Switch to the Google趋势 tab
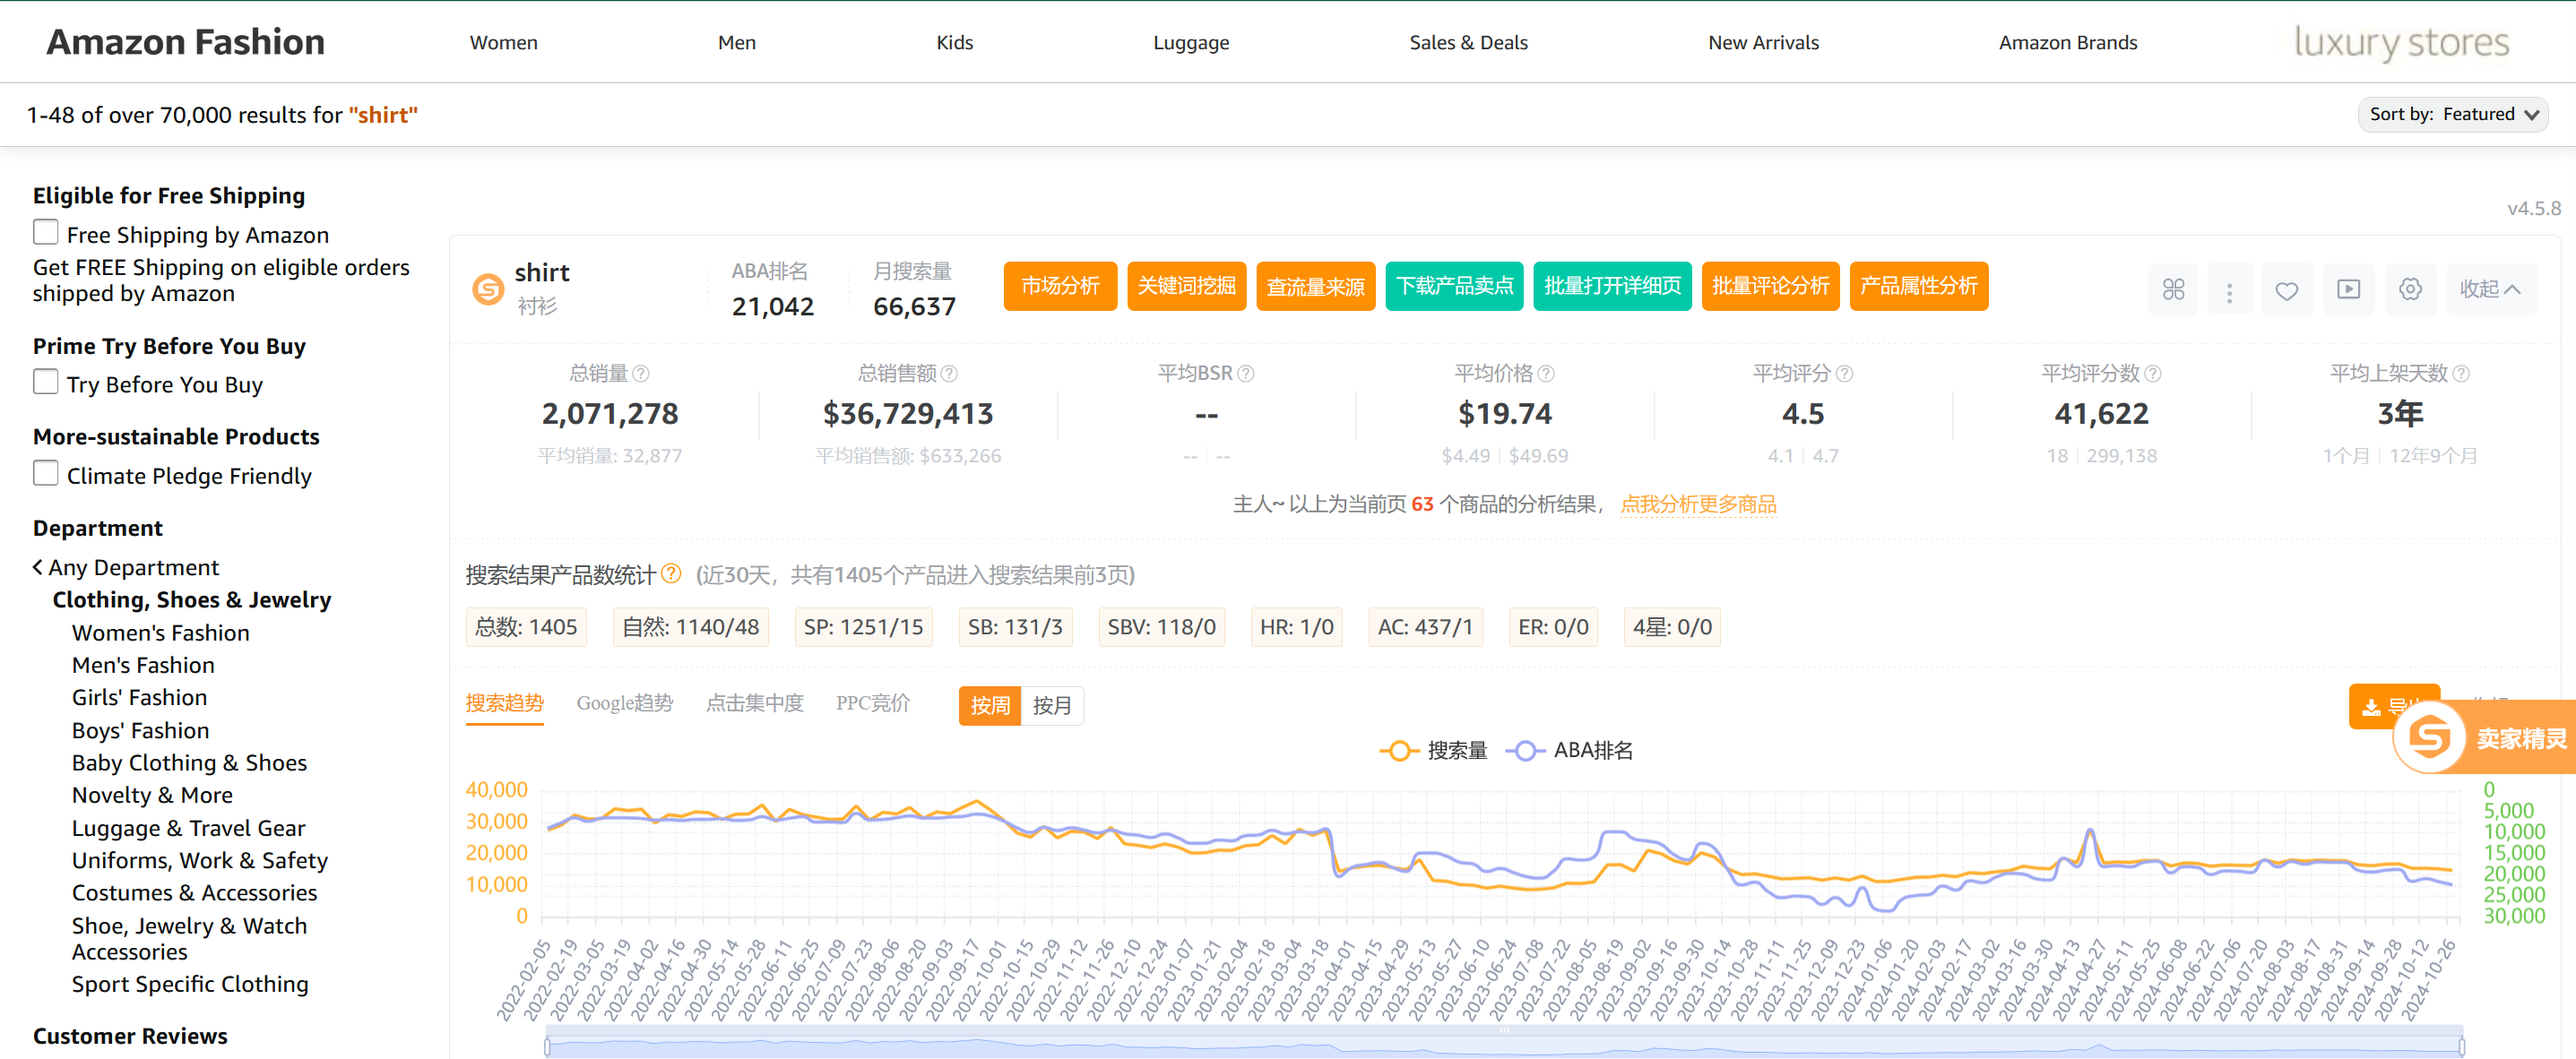 tap(624, 703)
